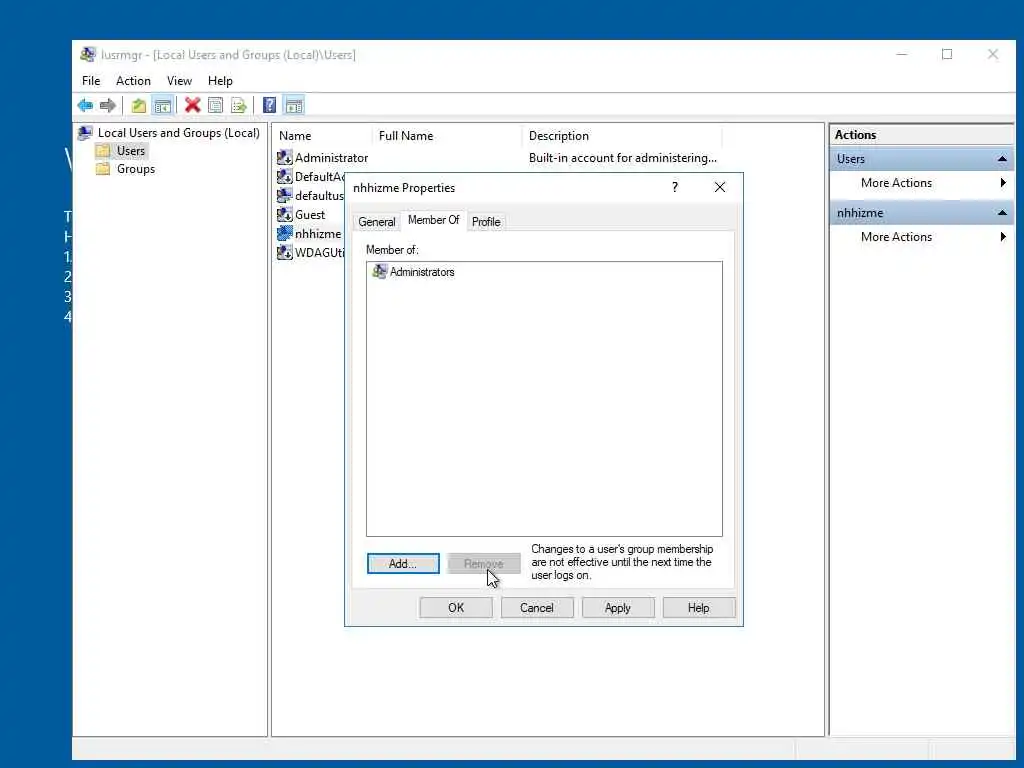Collapse the Users actions section
1024x768 pixels.
coord(1002,159)
